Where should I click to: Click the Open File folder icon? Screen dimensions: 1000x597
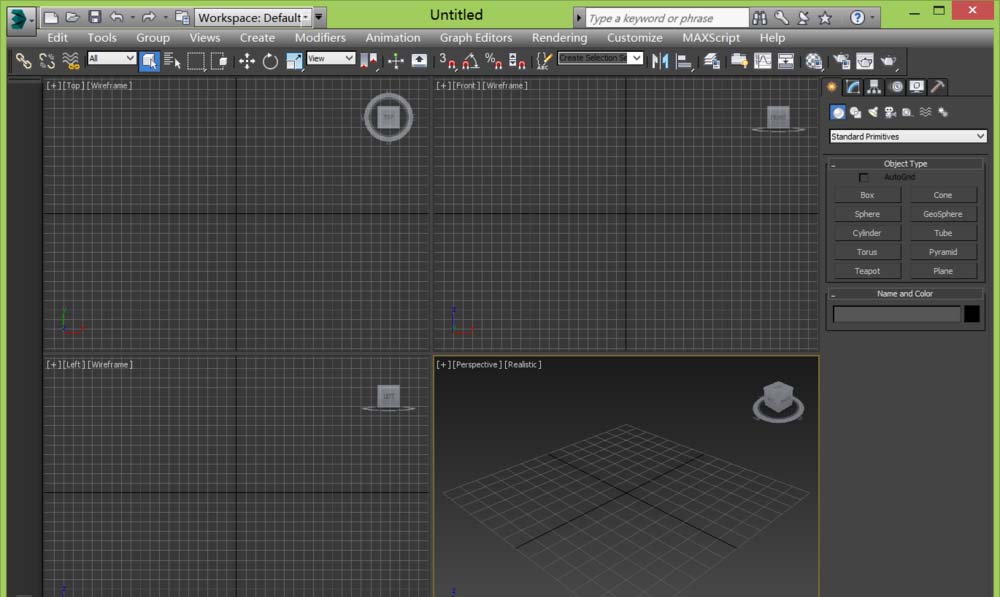pyautogui.click(x=73, y=17)
